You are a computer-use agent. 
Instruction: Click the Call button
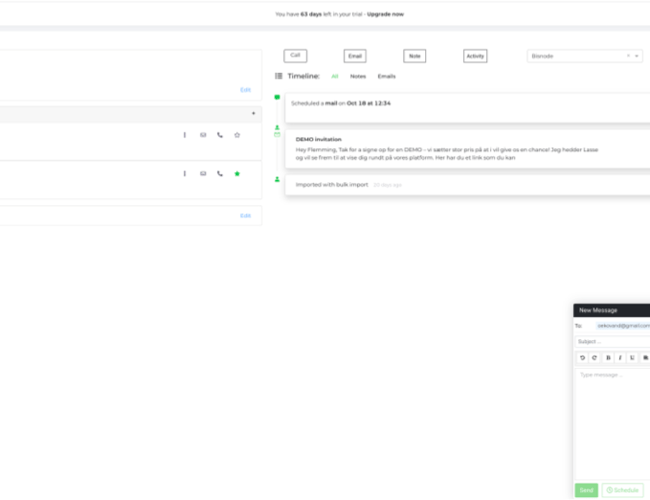coord(295,56)
